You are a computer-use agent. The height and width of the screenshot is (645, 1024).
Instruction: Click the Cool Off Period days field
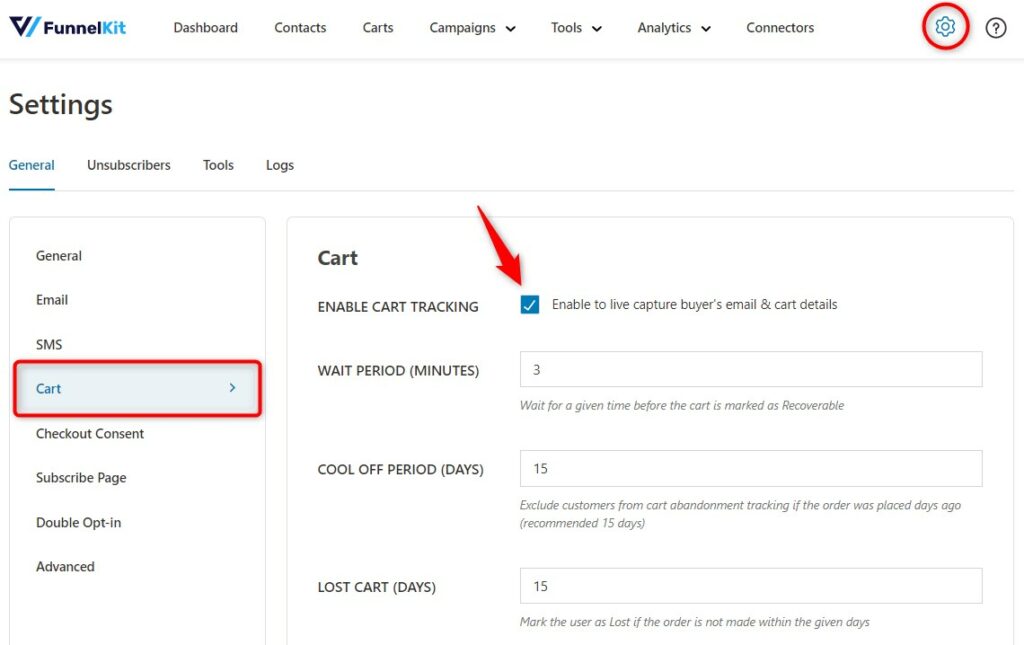click(751, 468)
